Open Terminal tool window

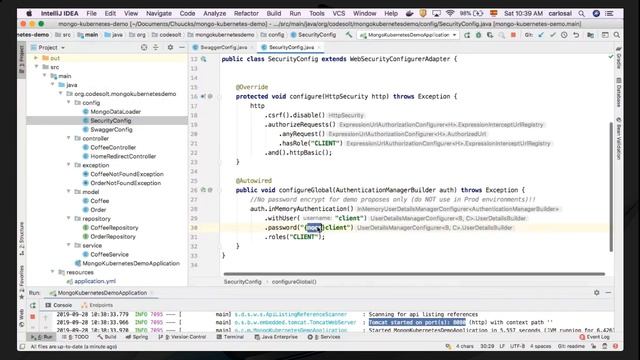pos(230,337)
